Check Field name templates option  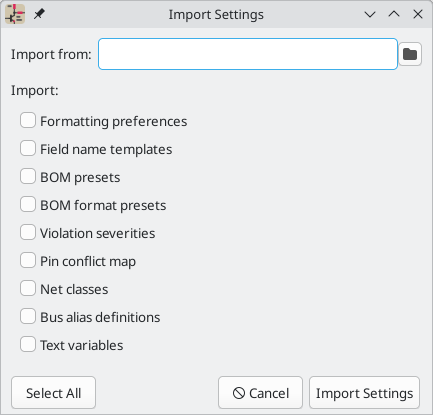[28, 148]
